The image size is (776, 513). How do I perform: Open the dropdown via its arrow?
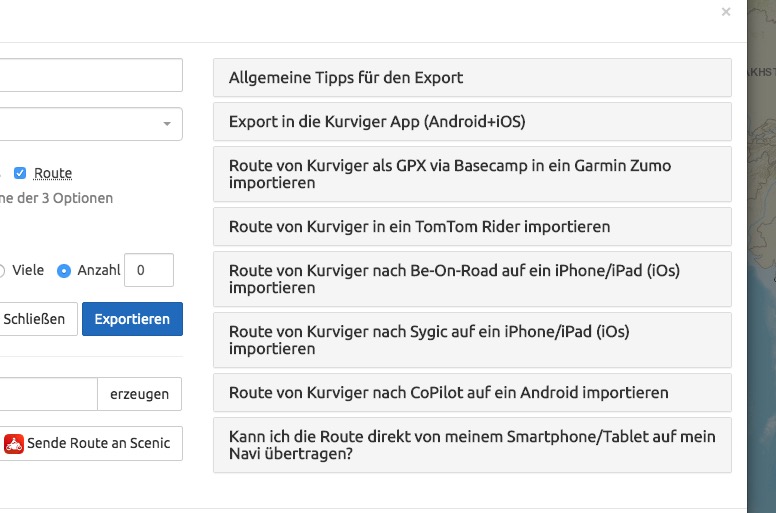(x=166, y=124)
